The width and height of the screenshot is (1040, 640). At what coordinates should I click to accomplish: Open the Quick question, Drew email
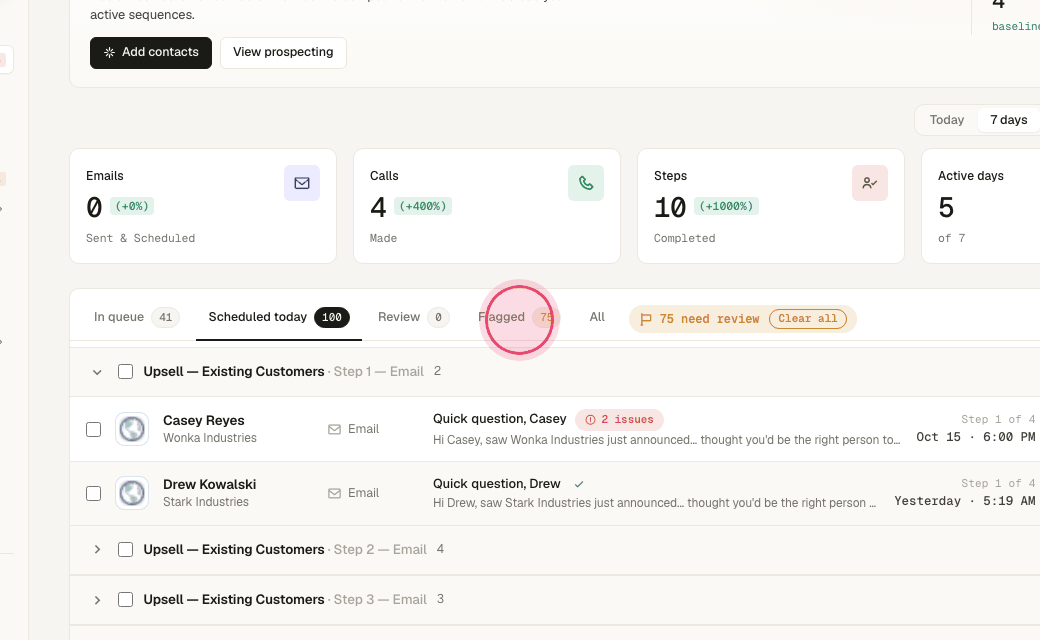coord(497,484)
